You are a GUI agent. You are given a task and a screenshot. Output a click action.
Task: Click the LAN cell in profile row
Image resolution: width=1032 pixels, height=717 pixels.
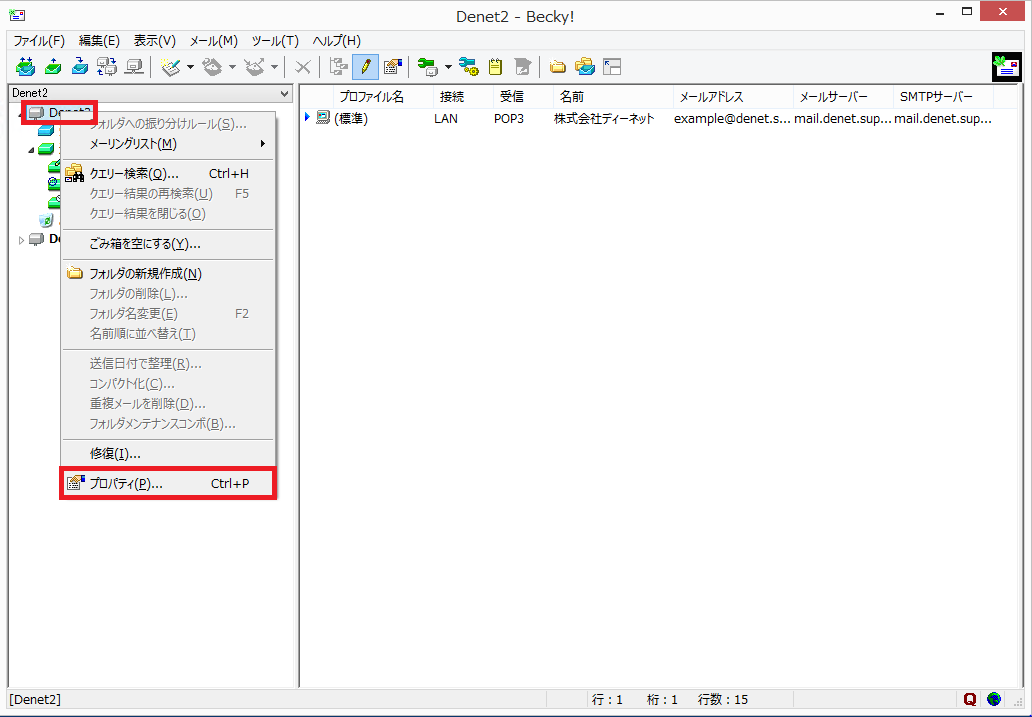[x=446, y=119]
